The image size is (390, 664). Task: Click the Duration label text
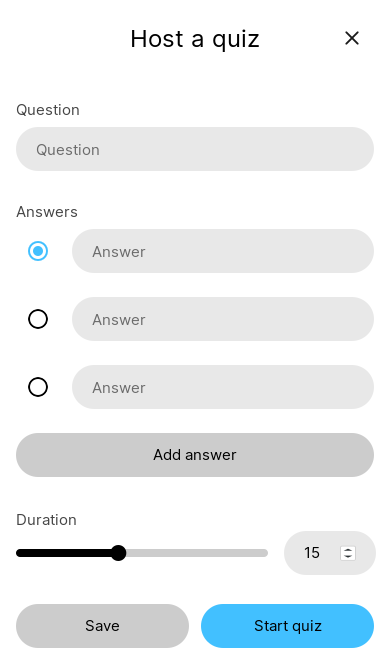coord(47,520)
